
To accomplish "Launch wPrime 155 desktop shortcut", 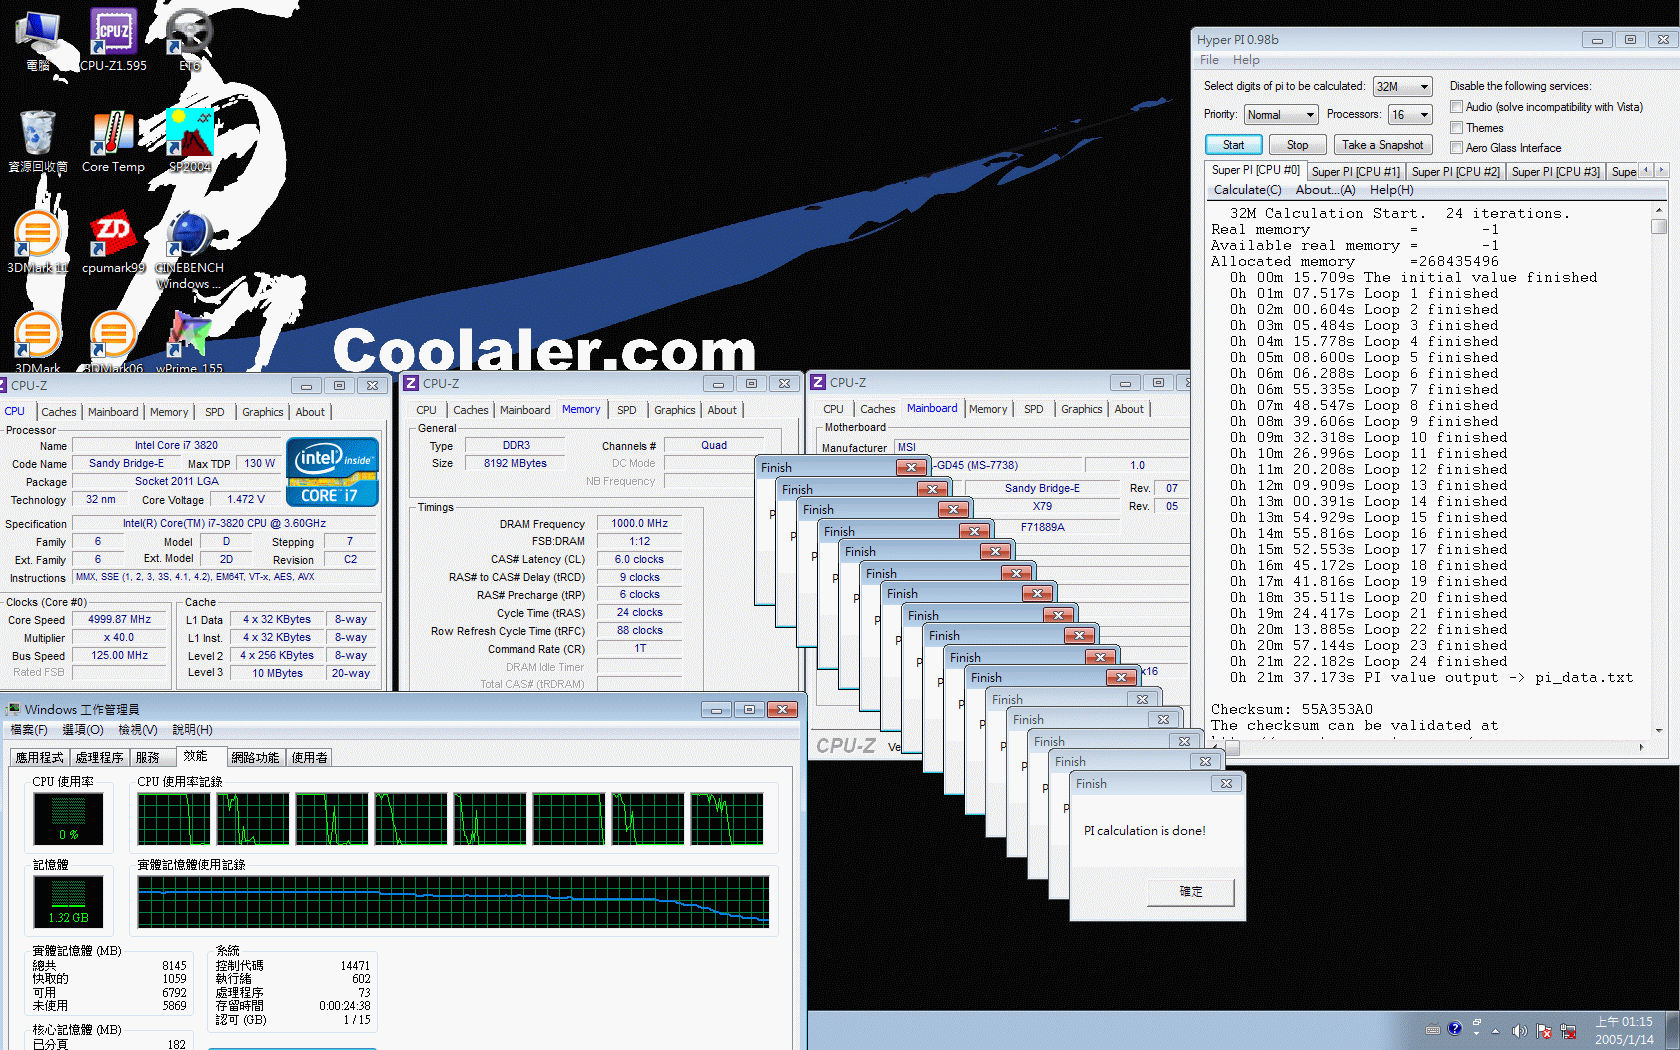I will (x=189, y=342).
